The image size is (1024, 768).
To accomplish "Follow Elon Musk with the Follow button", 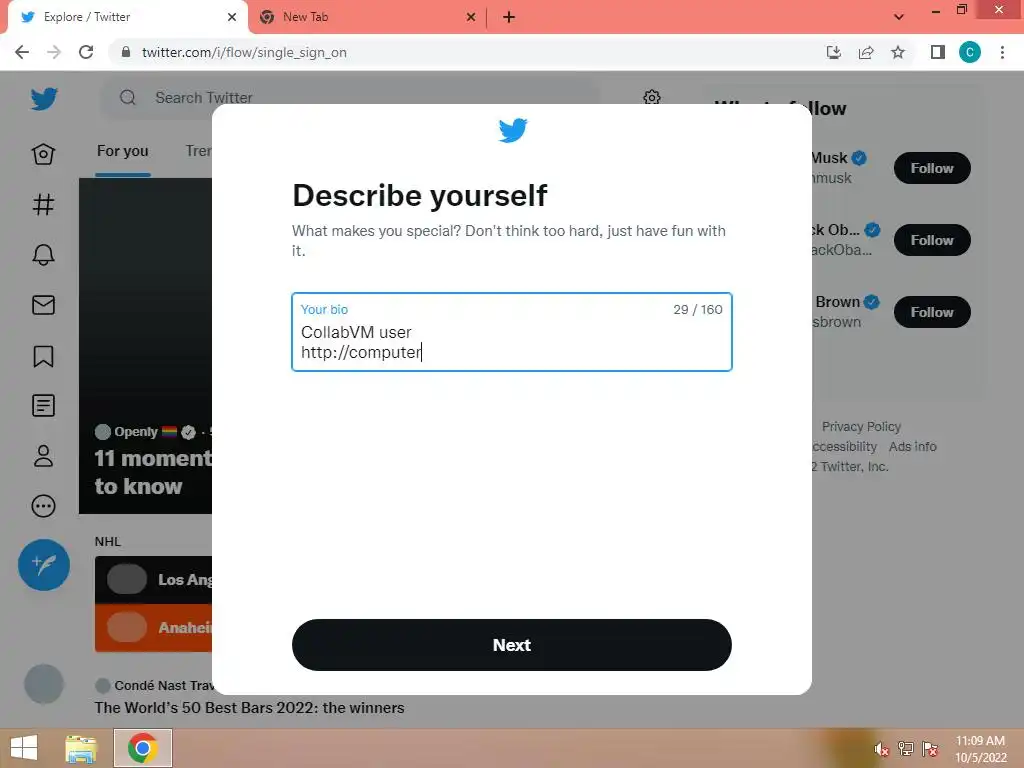I will pyautogui.click(x=932, y=168).
